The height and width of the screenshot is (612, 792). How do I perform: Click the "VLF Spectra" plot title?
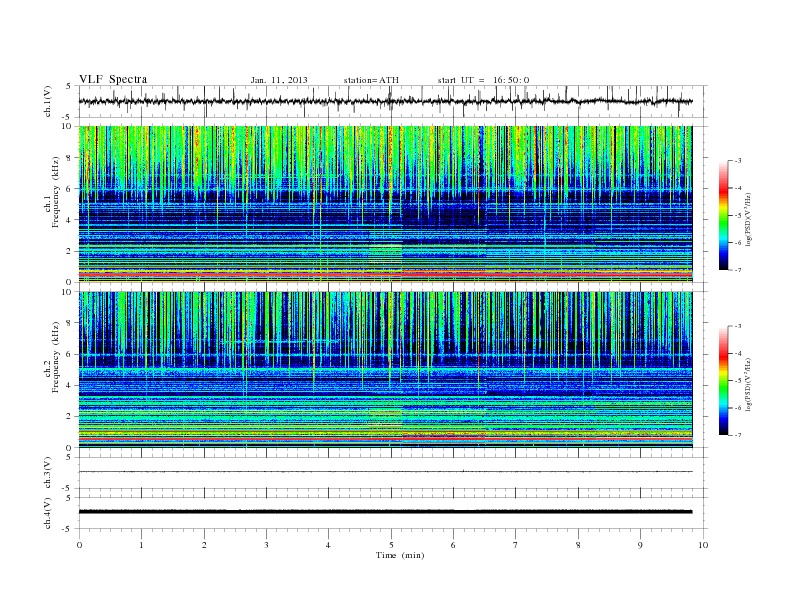(113, 79)
